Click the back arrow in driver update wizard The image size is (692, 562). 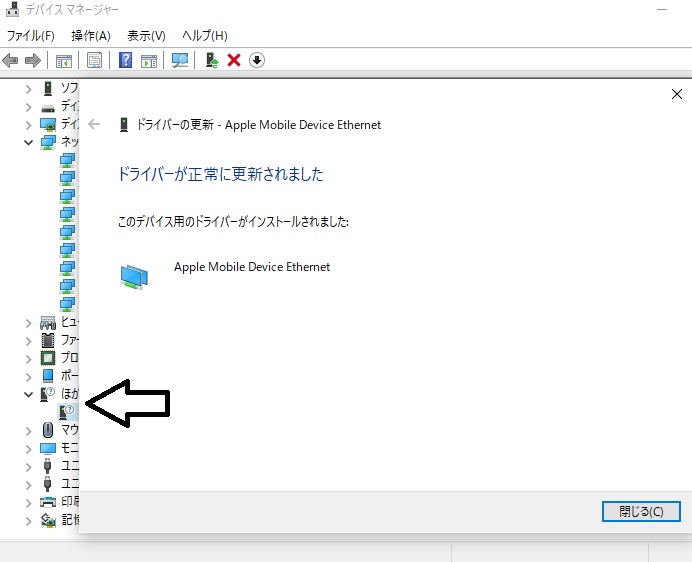click(94, 124)
